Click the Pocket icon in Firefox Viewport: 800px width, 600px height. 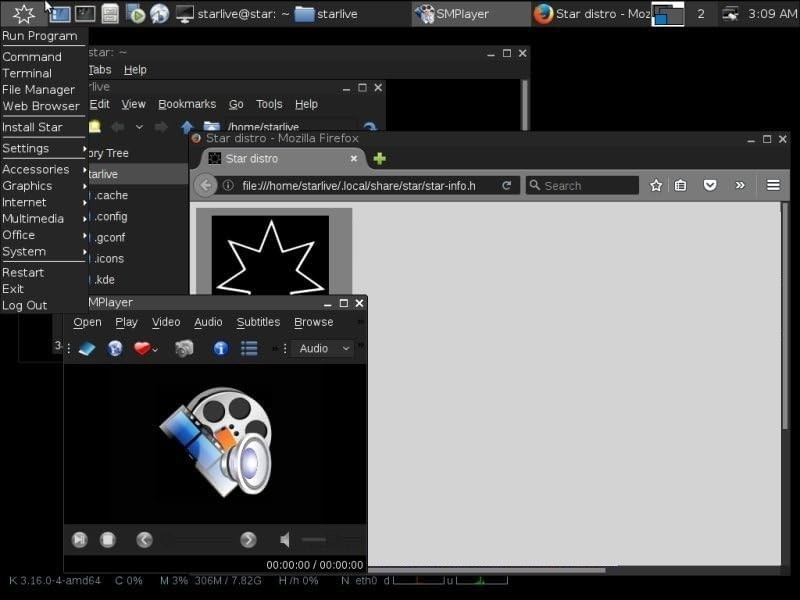710,185
